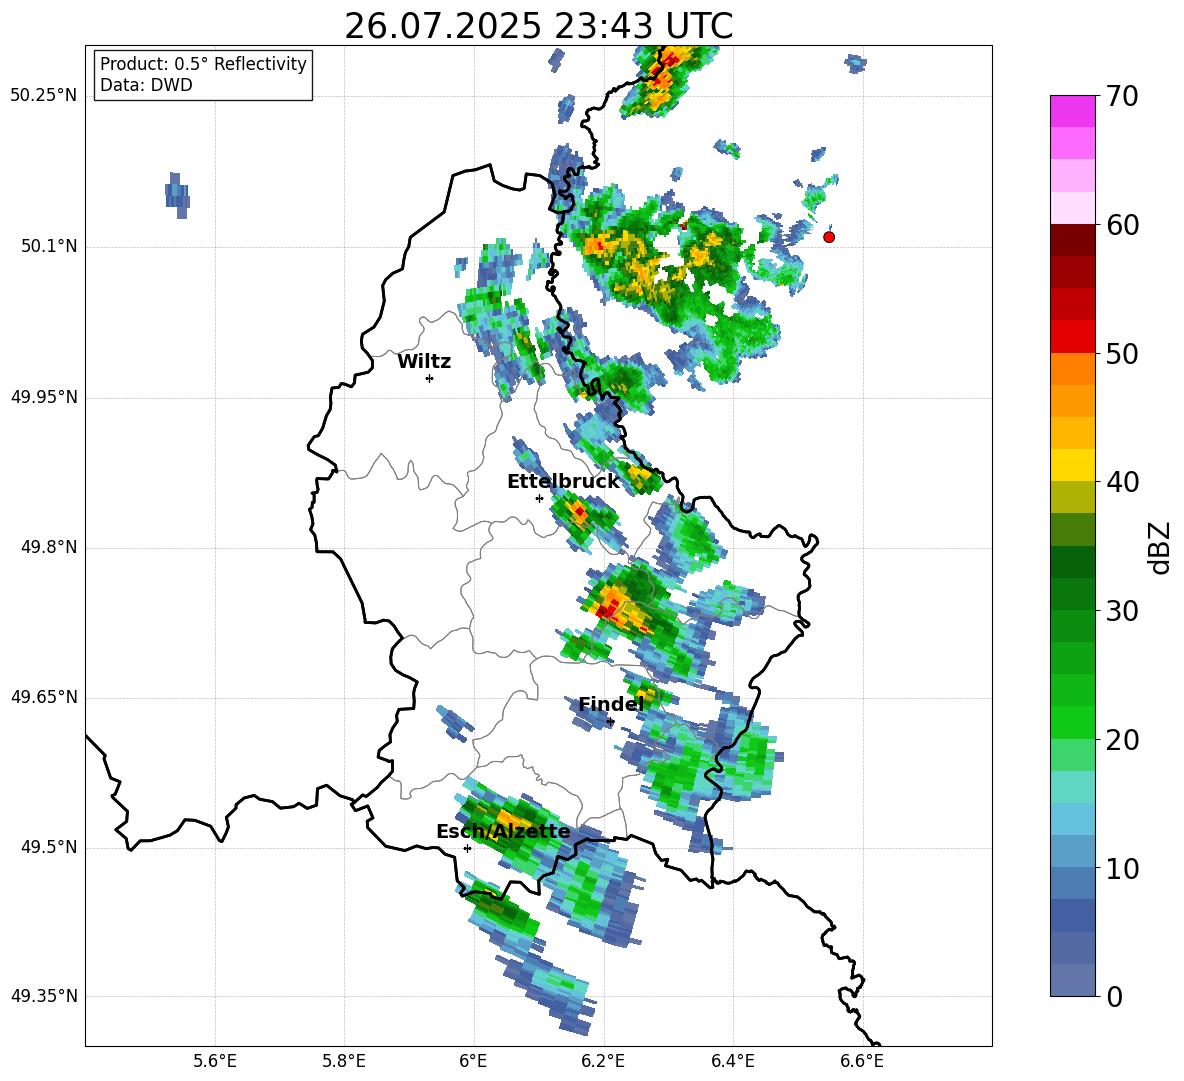This screenshot has width=1184, height=1081.
Task: Click the colorbar label 60
Action: click(x=1122, y=225)
